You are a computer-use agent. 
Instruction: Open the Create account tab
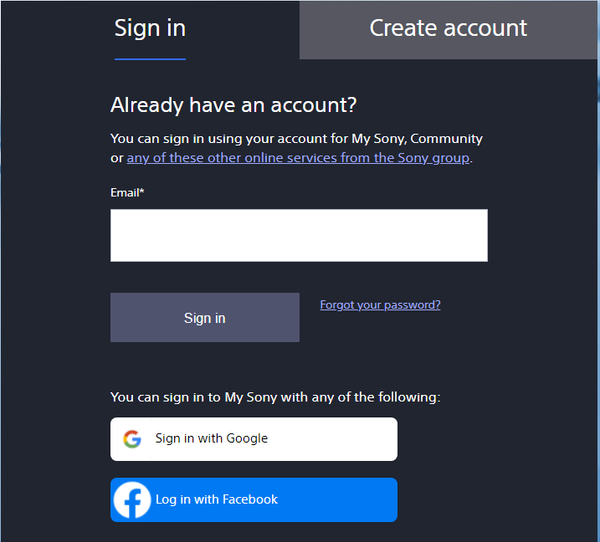coord(448,28)
